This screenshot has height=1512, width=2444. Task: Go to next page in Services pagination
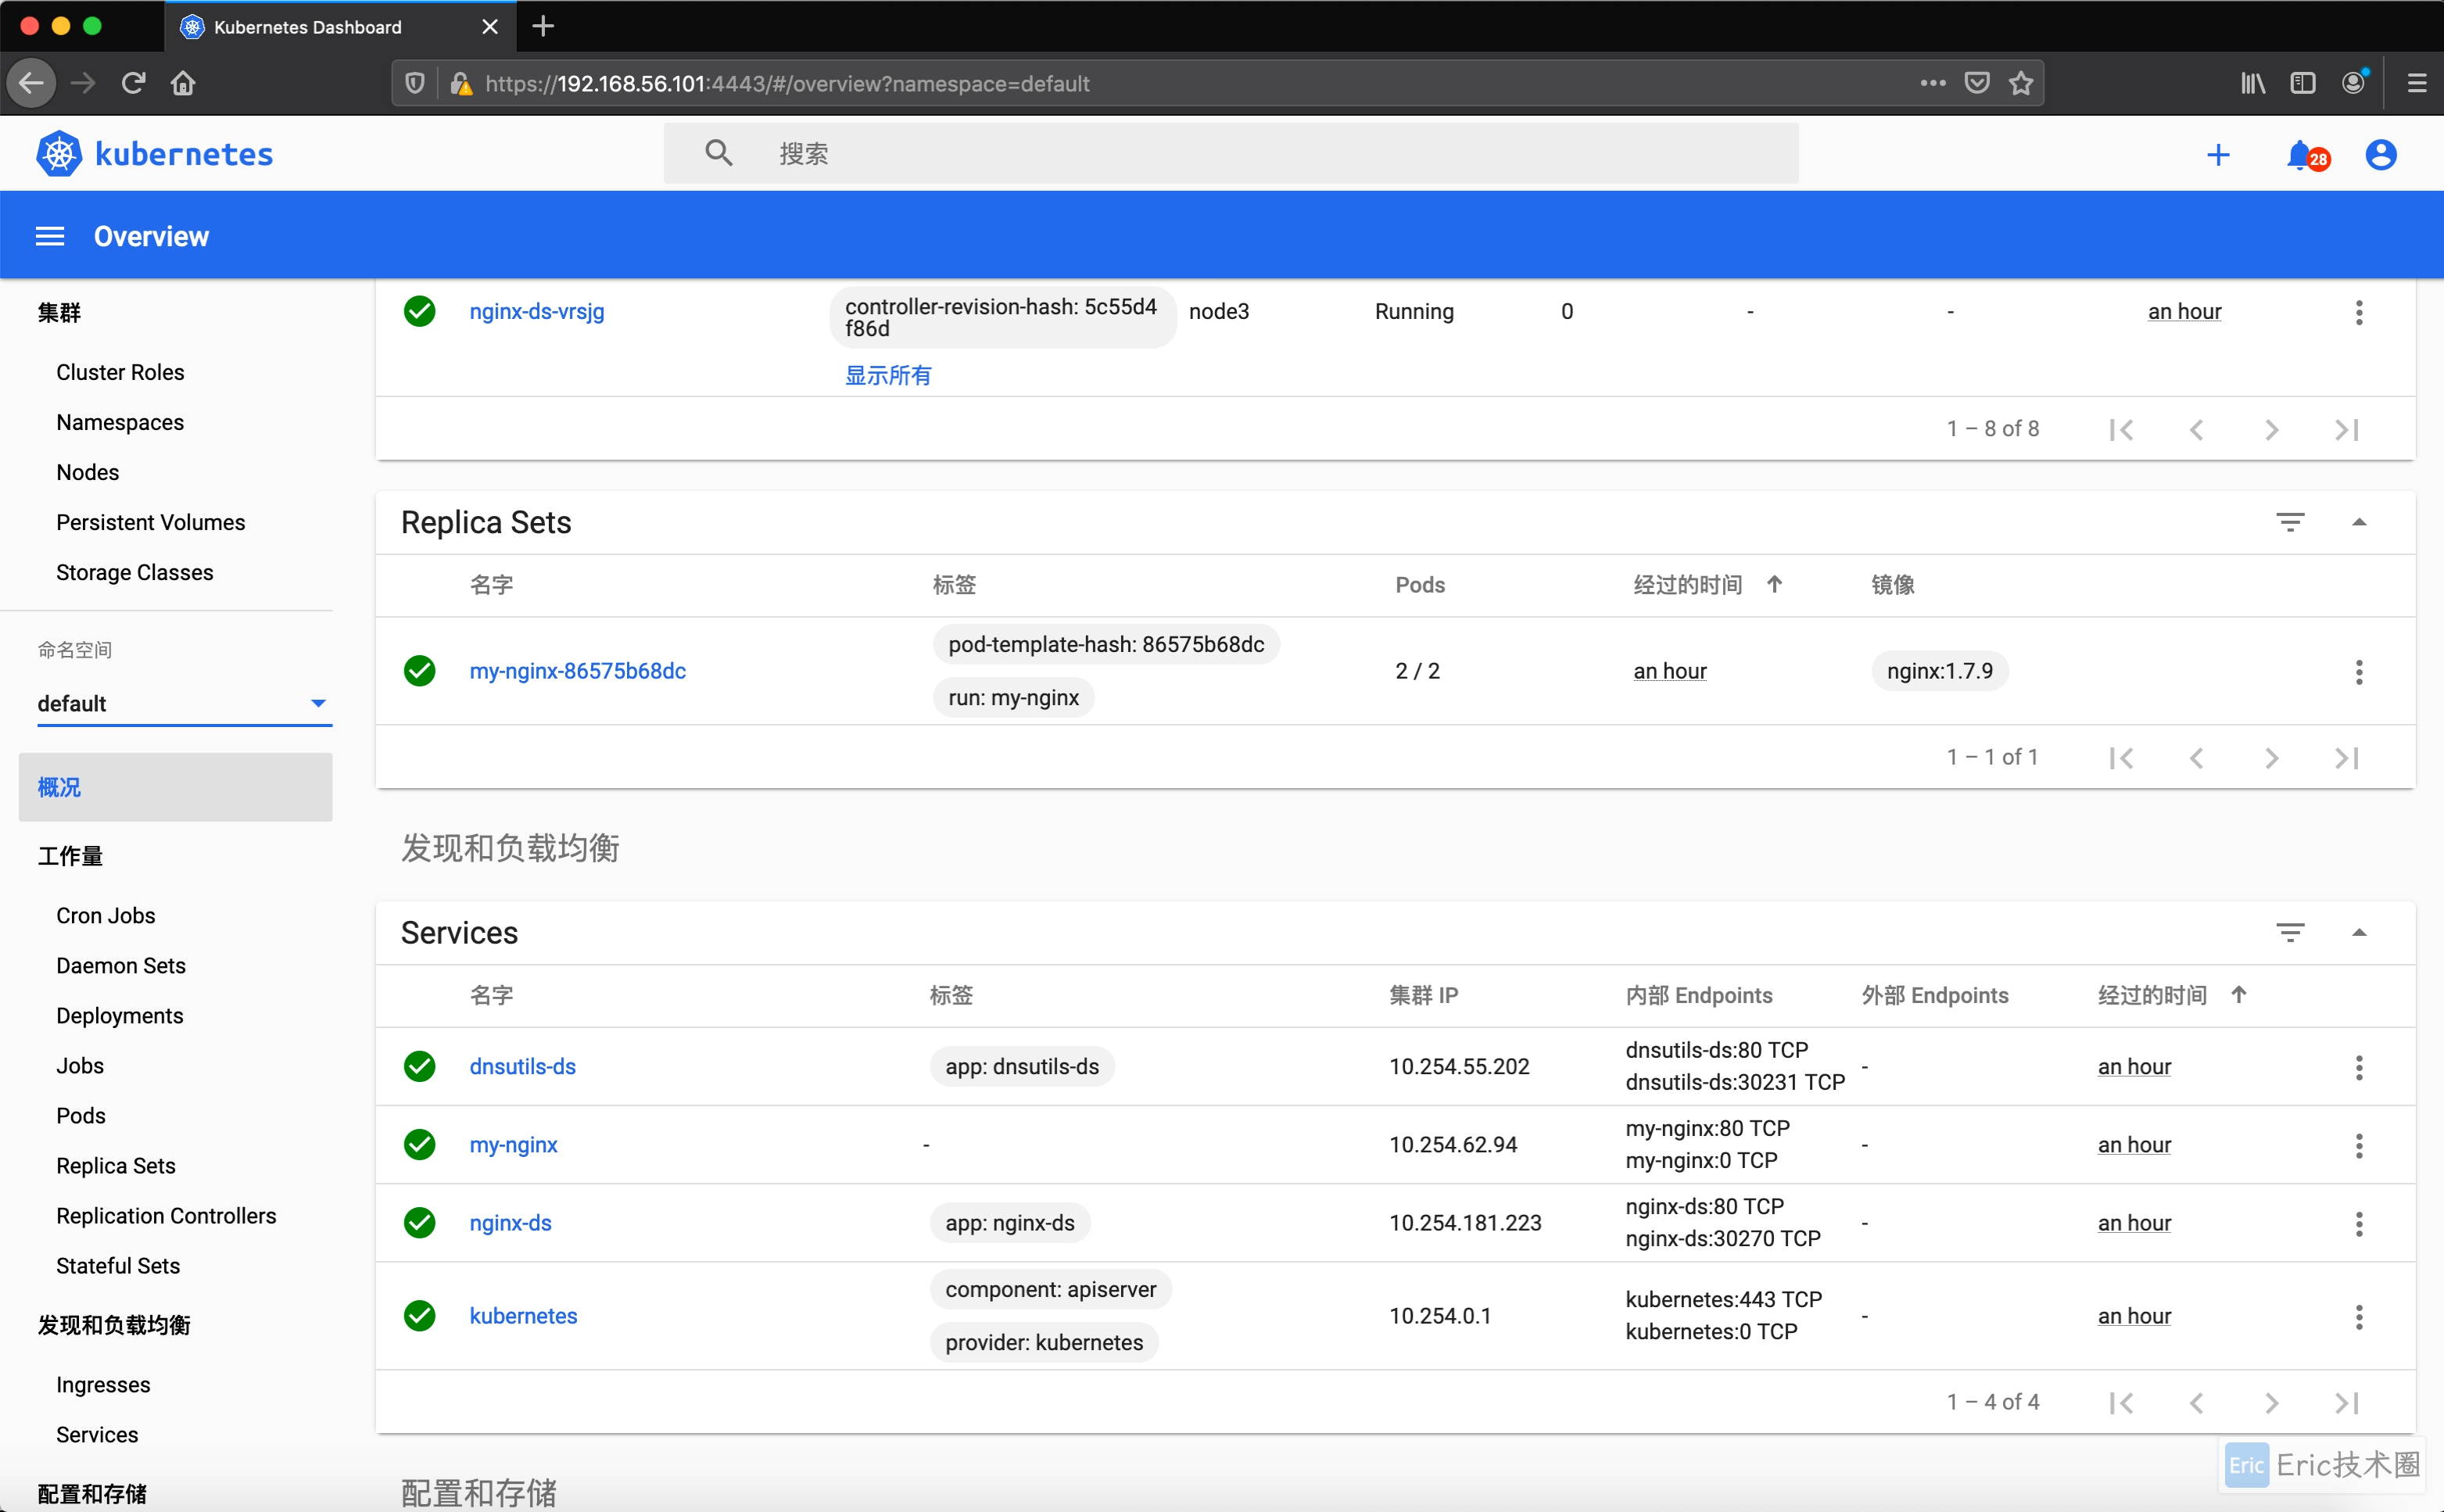(2271, 1402)
